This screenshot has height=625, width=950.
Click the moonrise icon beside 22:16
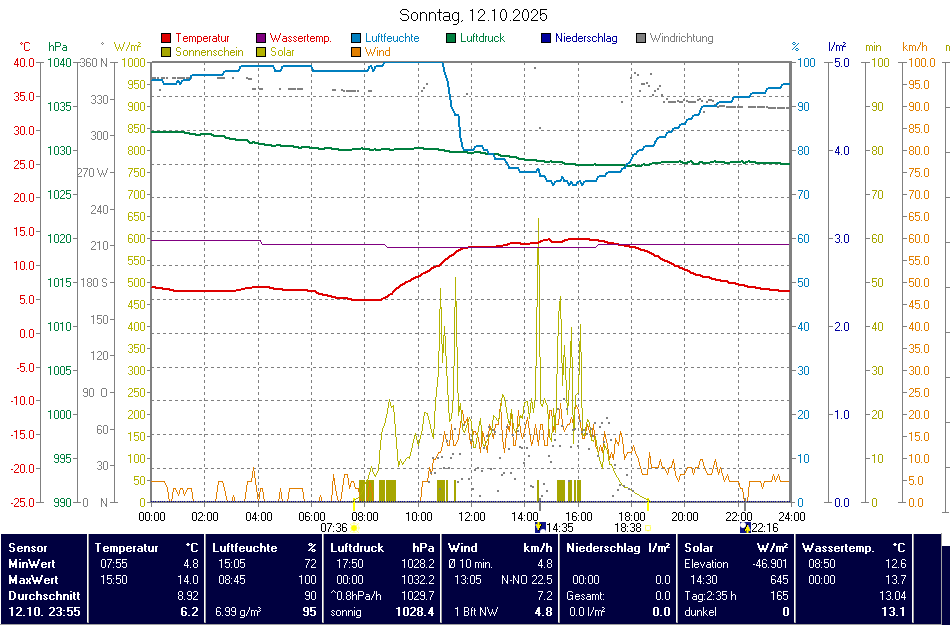pos(745,527)
